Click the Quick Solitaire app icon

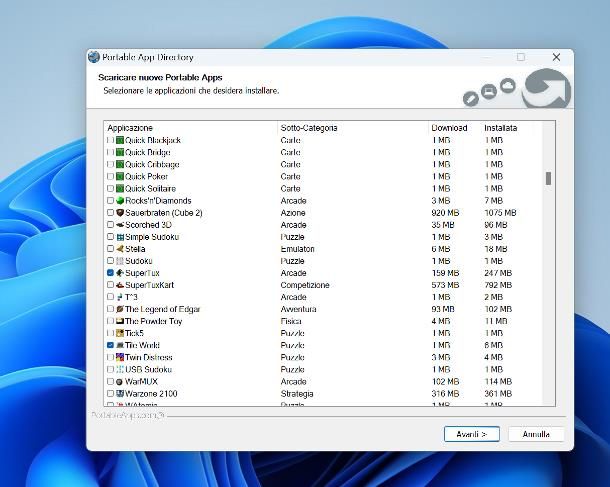tap(120, 188)
